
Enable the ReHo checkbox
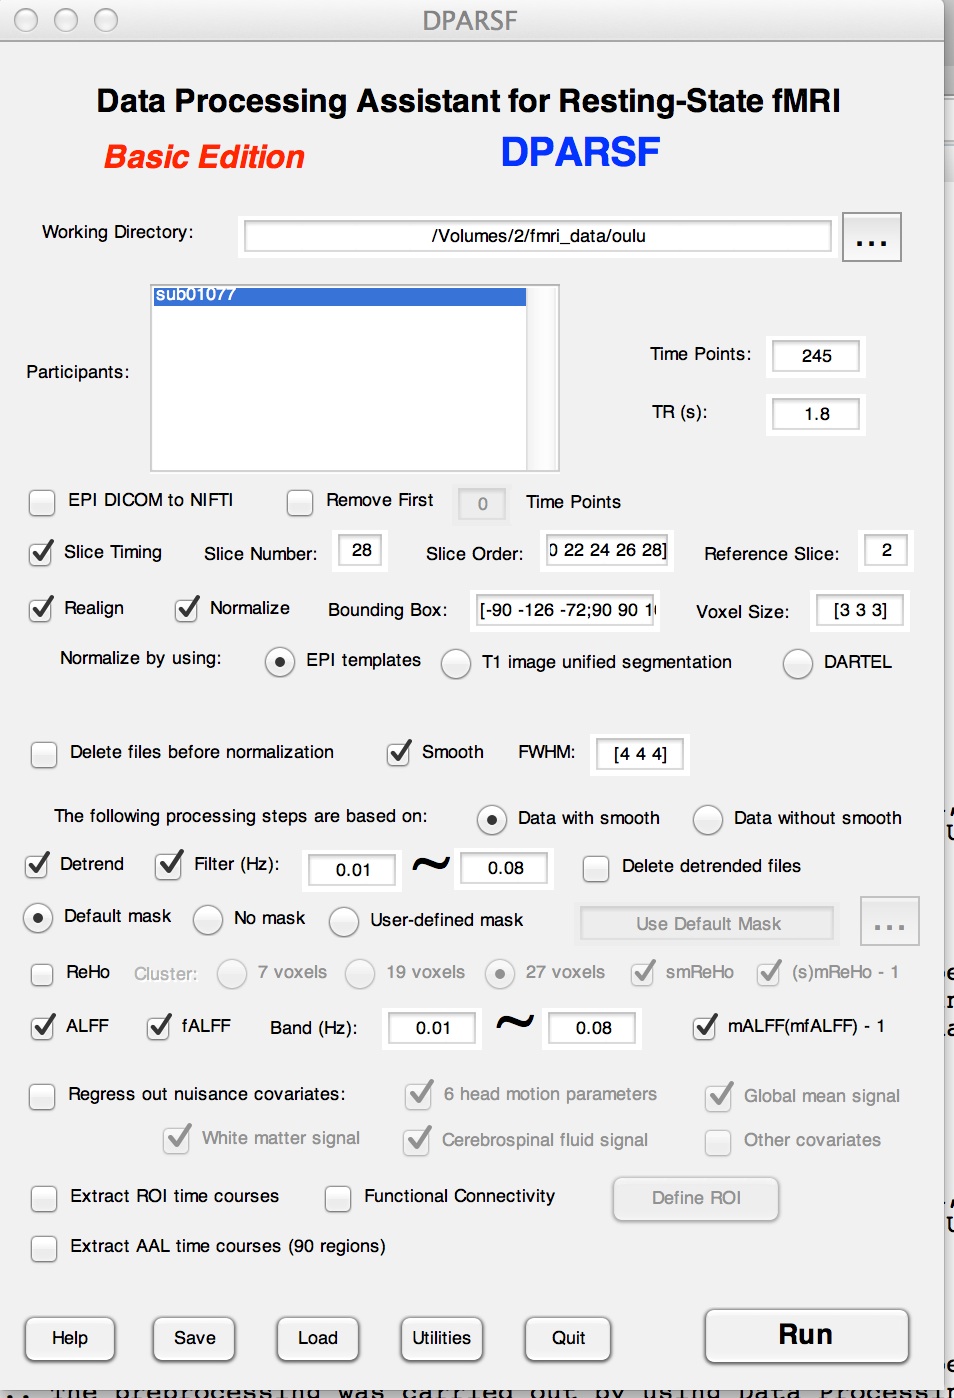tap(42, 974)
